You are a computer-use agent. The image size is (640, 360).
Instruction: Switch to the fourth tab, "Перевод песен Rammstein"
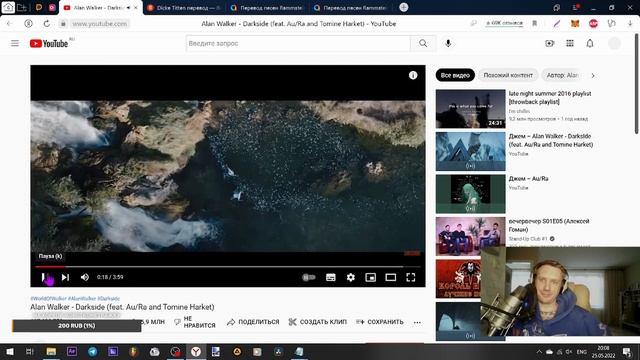(x=351, y=8)
